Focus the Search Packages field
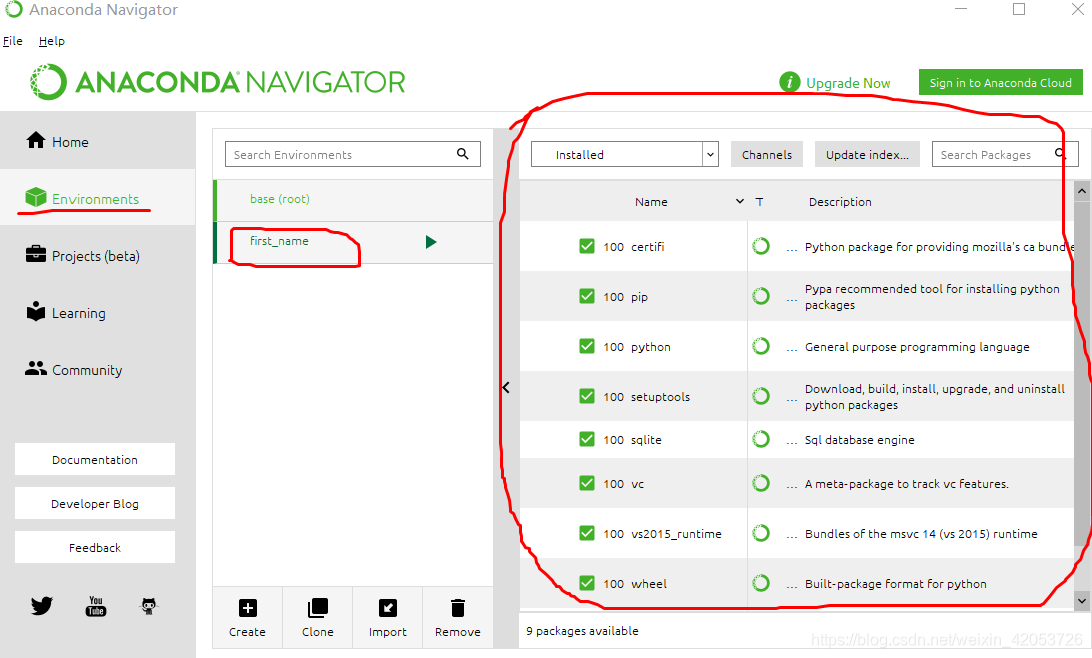 point(1005,154)
